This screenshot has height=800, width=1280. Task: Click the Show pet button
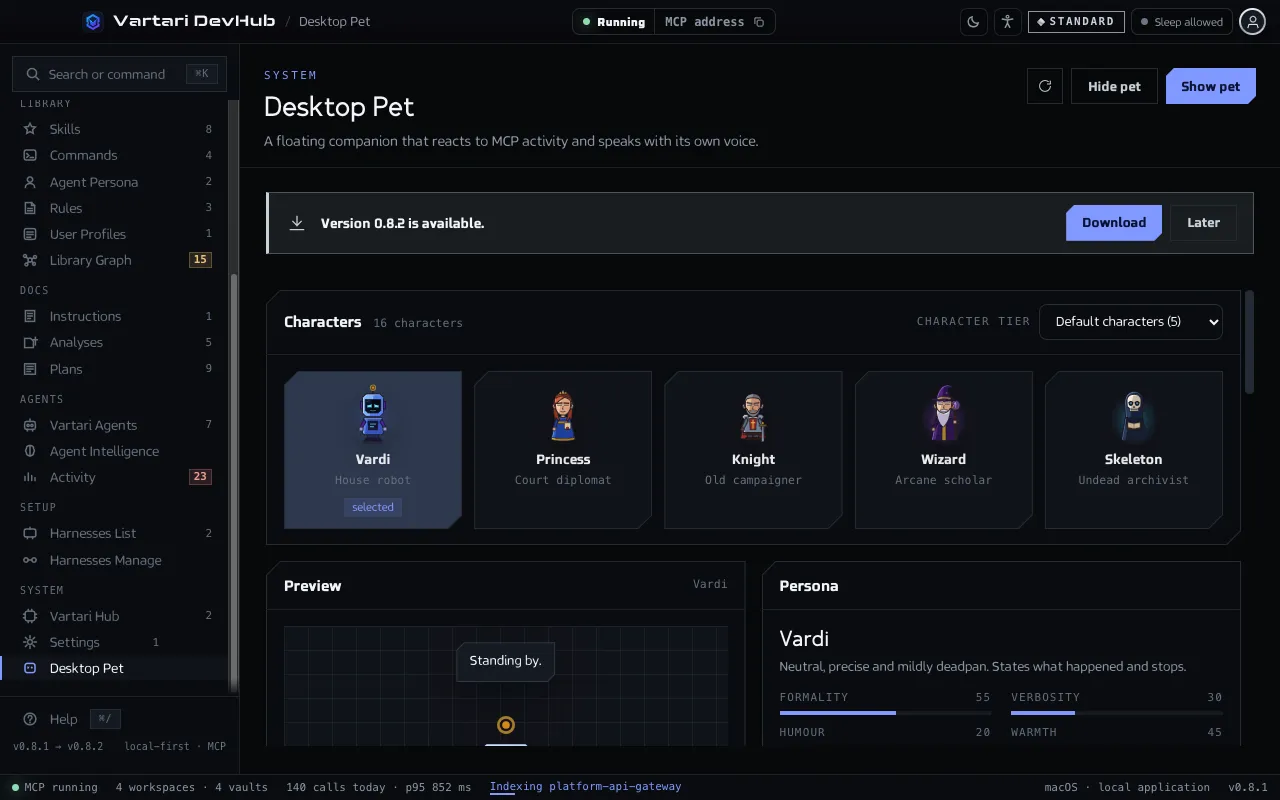tap(1210, 86)
